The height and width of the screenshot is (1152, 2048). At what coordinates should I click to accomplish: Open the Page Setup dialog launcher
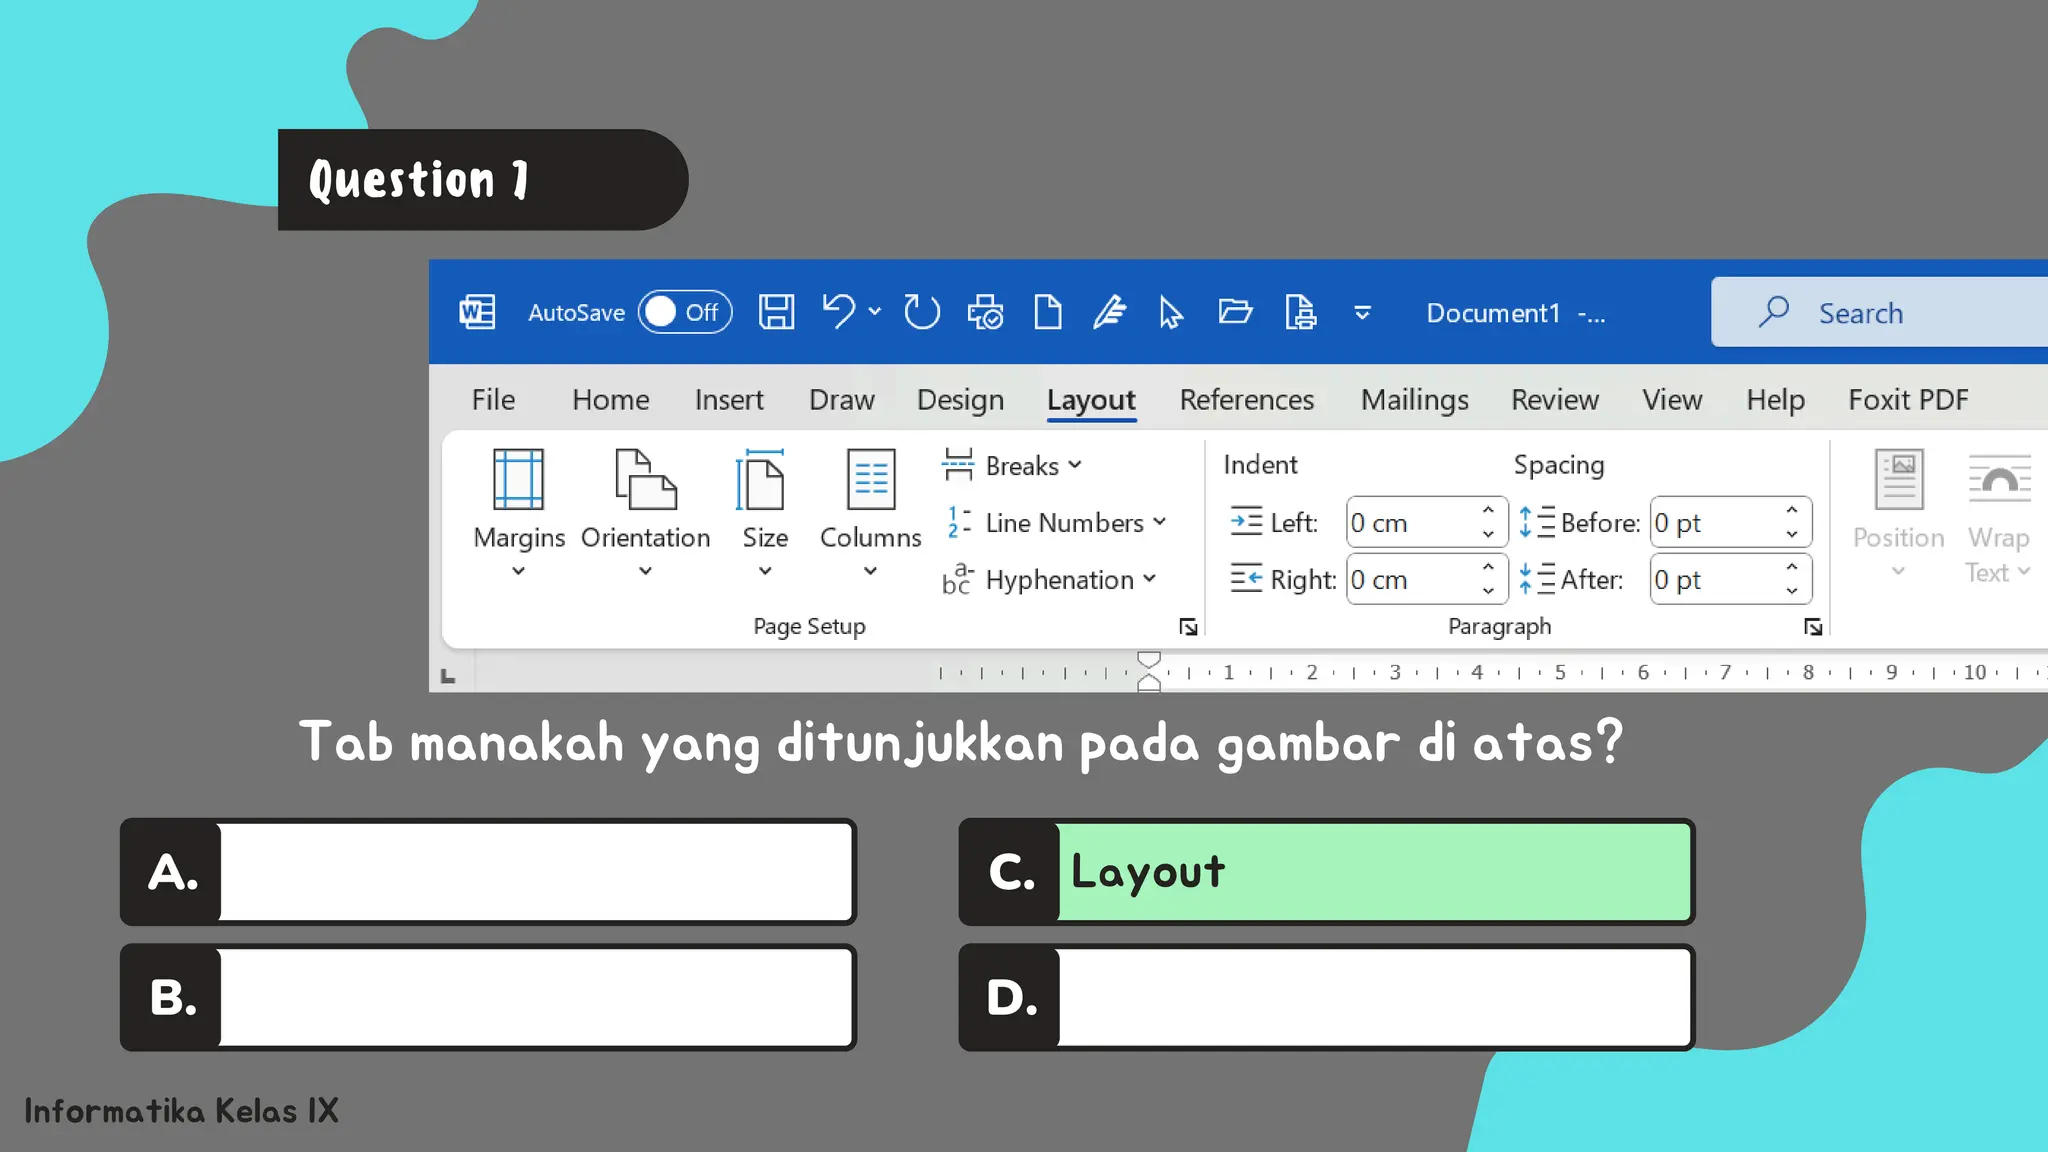[1188, 627]
